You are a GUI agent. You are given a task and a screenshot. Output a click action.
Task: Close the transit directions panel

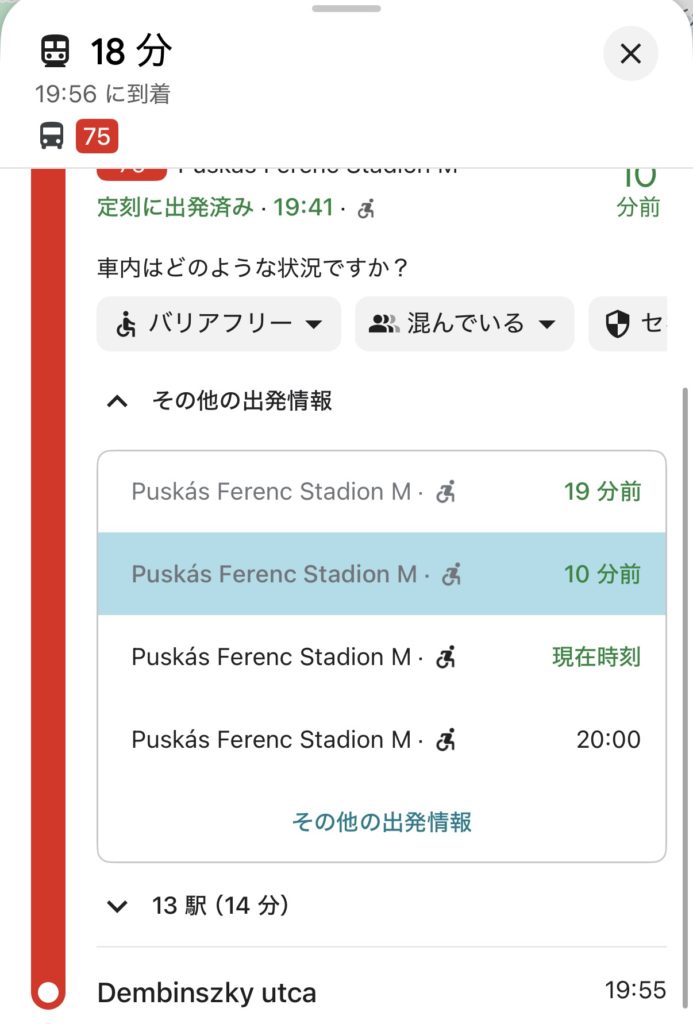[x=630, y=53]
